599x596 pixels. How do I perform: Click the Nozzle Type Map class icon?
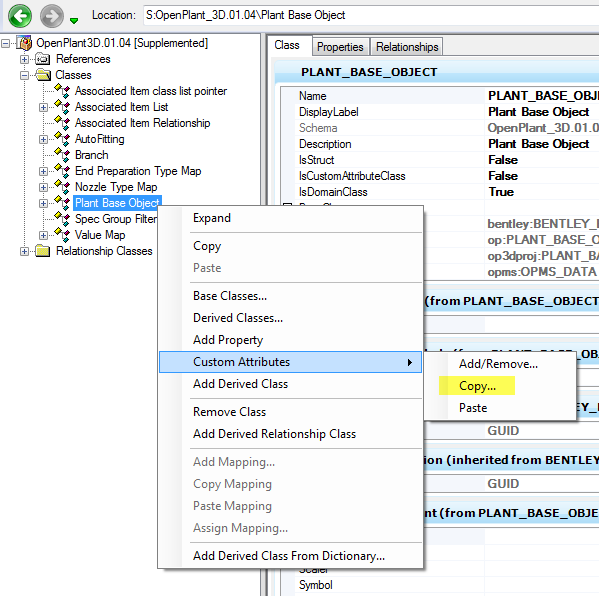click(62, 187)
